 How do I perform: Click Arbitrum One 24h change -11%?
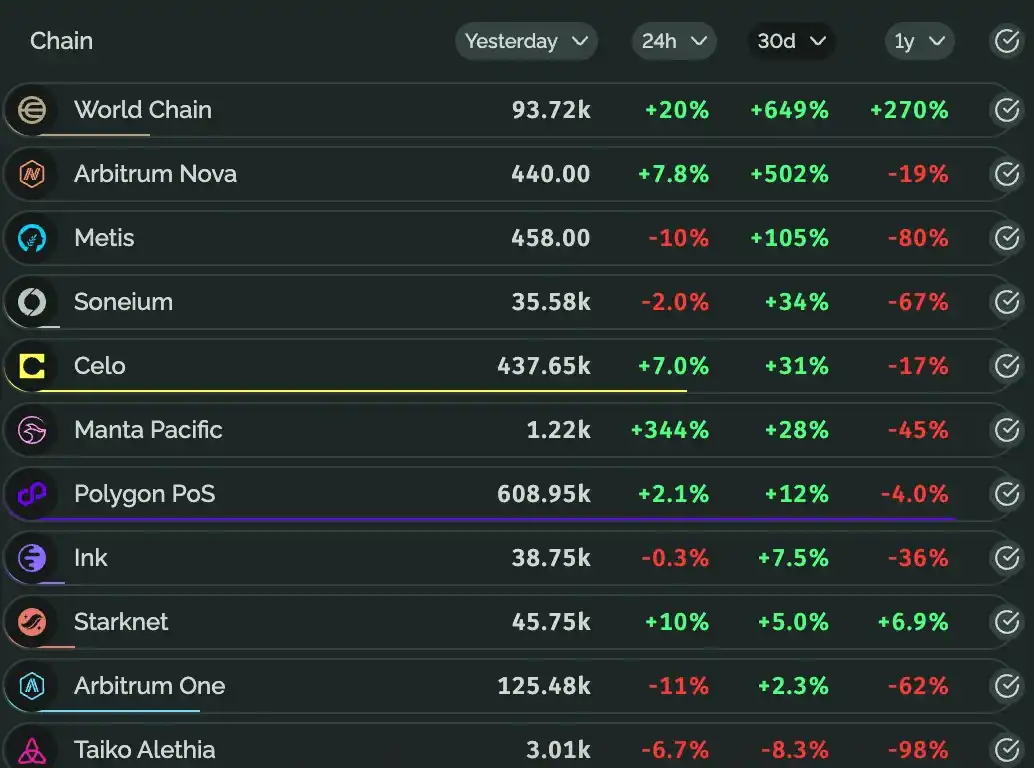[679, 685]
